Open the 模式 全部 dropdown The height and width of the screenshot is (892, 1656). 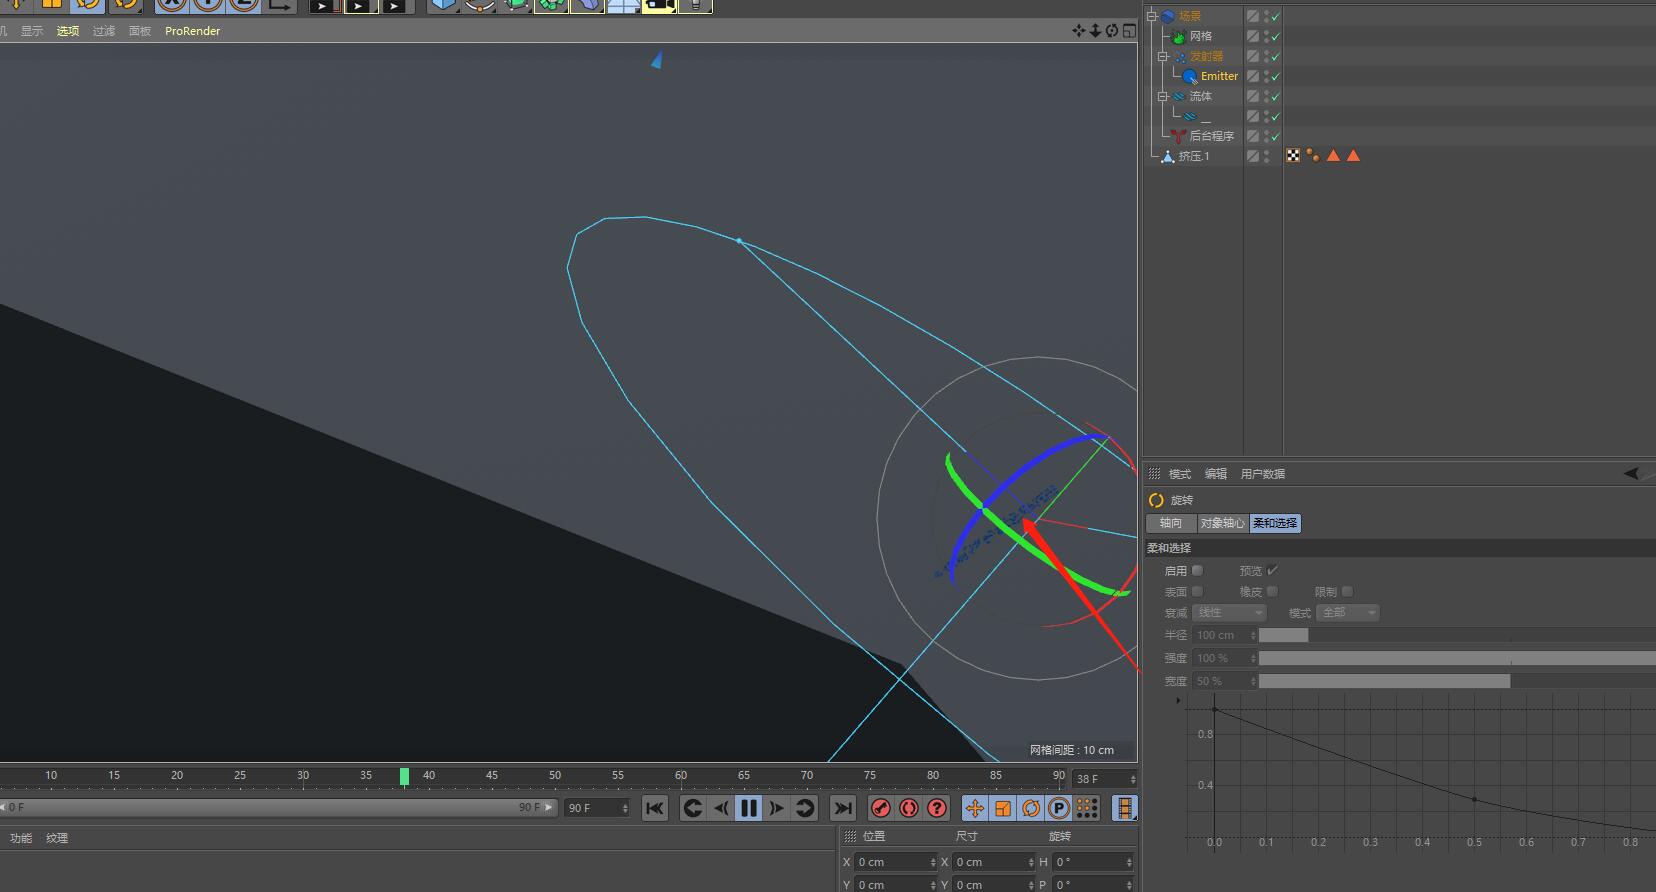(x=1348, y=612)
